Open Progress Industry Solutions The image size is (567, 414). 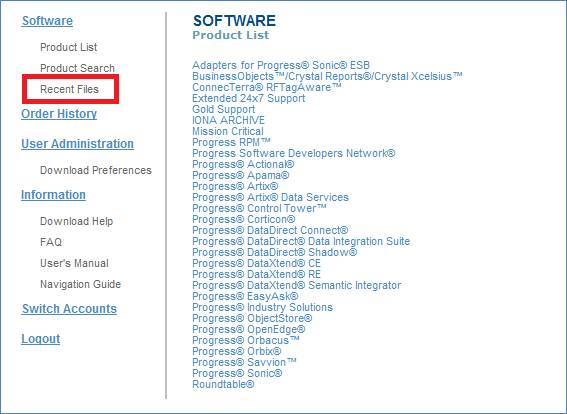(263, 307)
